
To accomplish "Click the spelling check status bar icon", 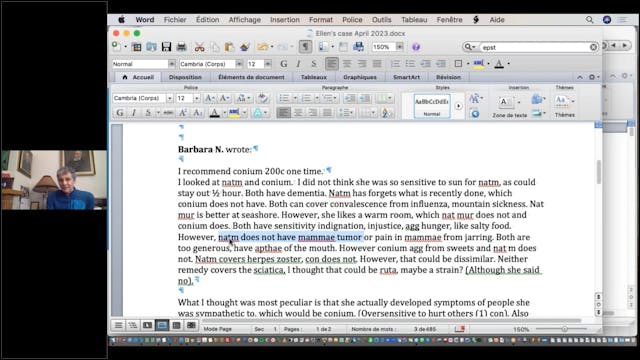I will pyautogui.click(x=460, y=329).
